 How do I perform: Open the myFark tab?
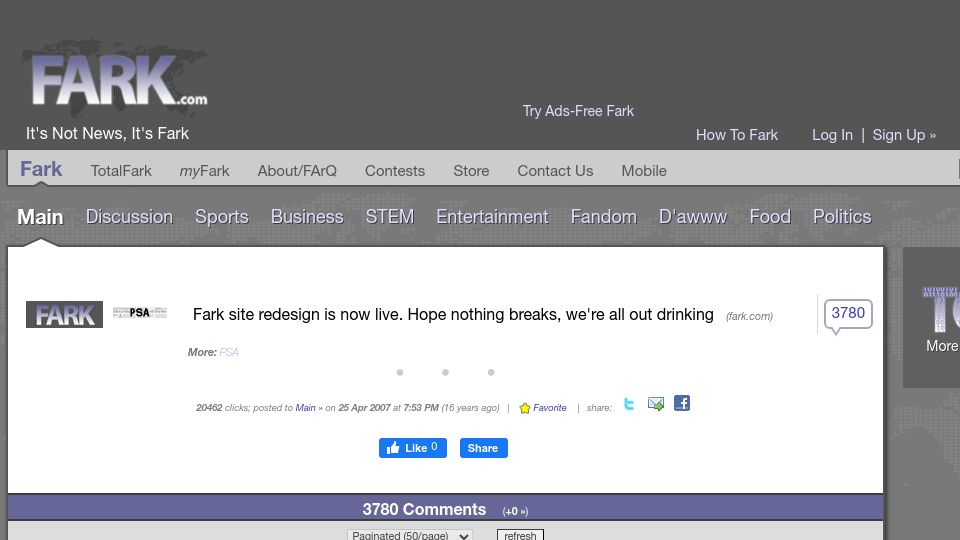204,171
